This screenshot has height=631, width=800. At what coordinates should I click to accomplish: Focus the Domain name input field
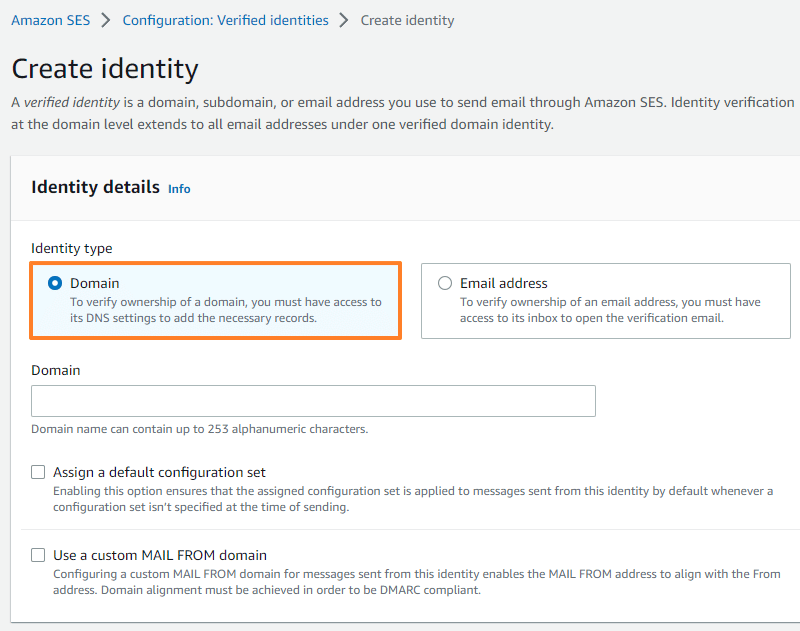pyautogui.click(x=313, y=401)
